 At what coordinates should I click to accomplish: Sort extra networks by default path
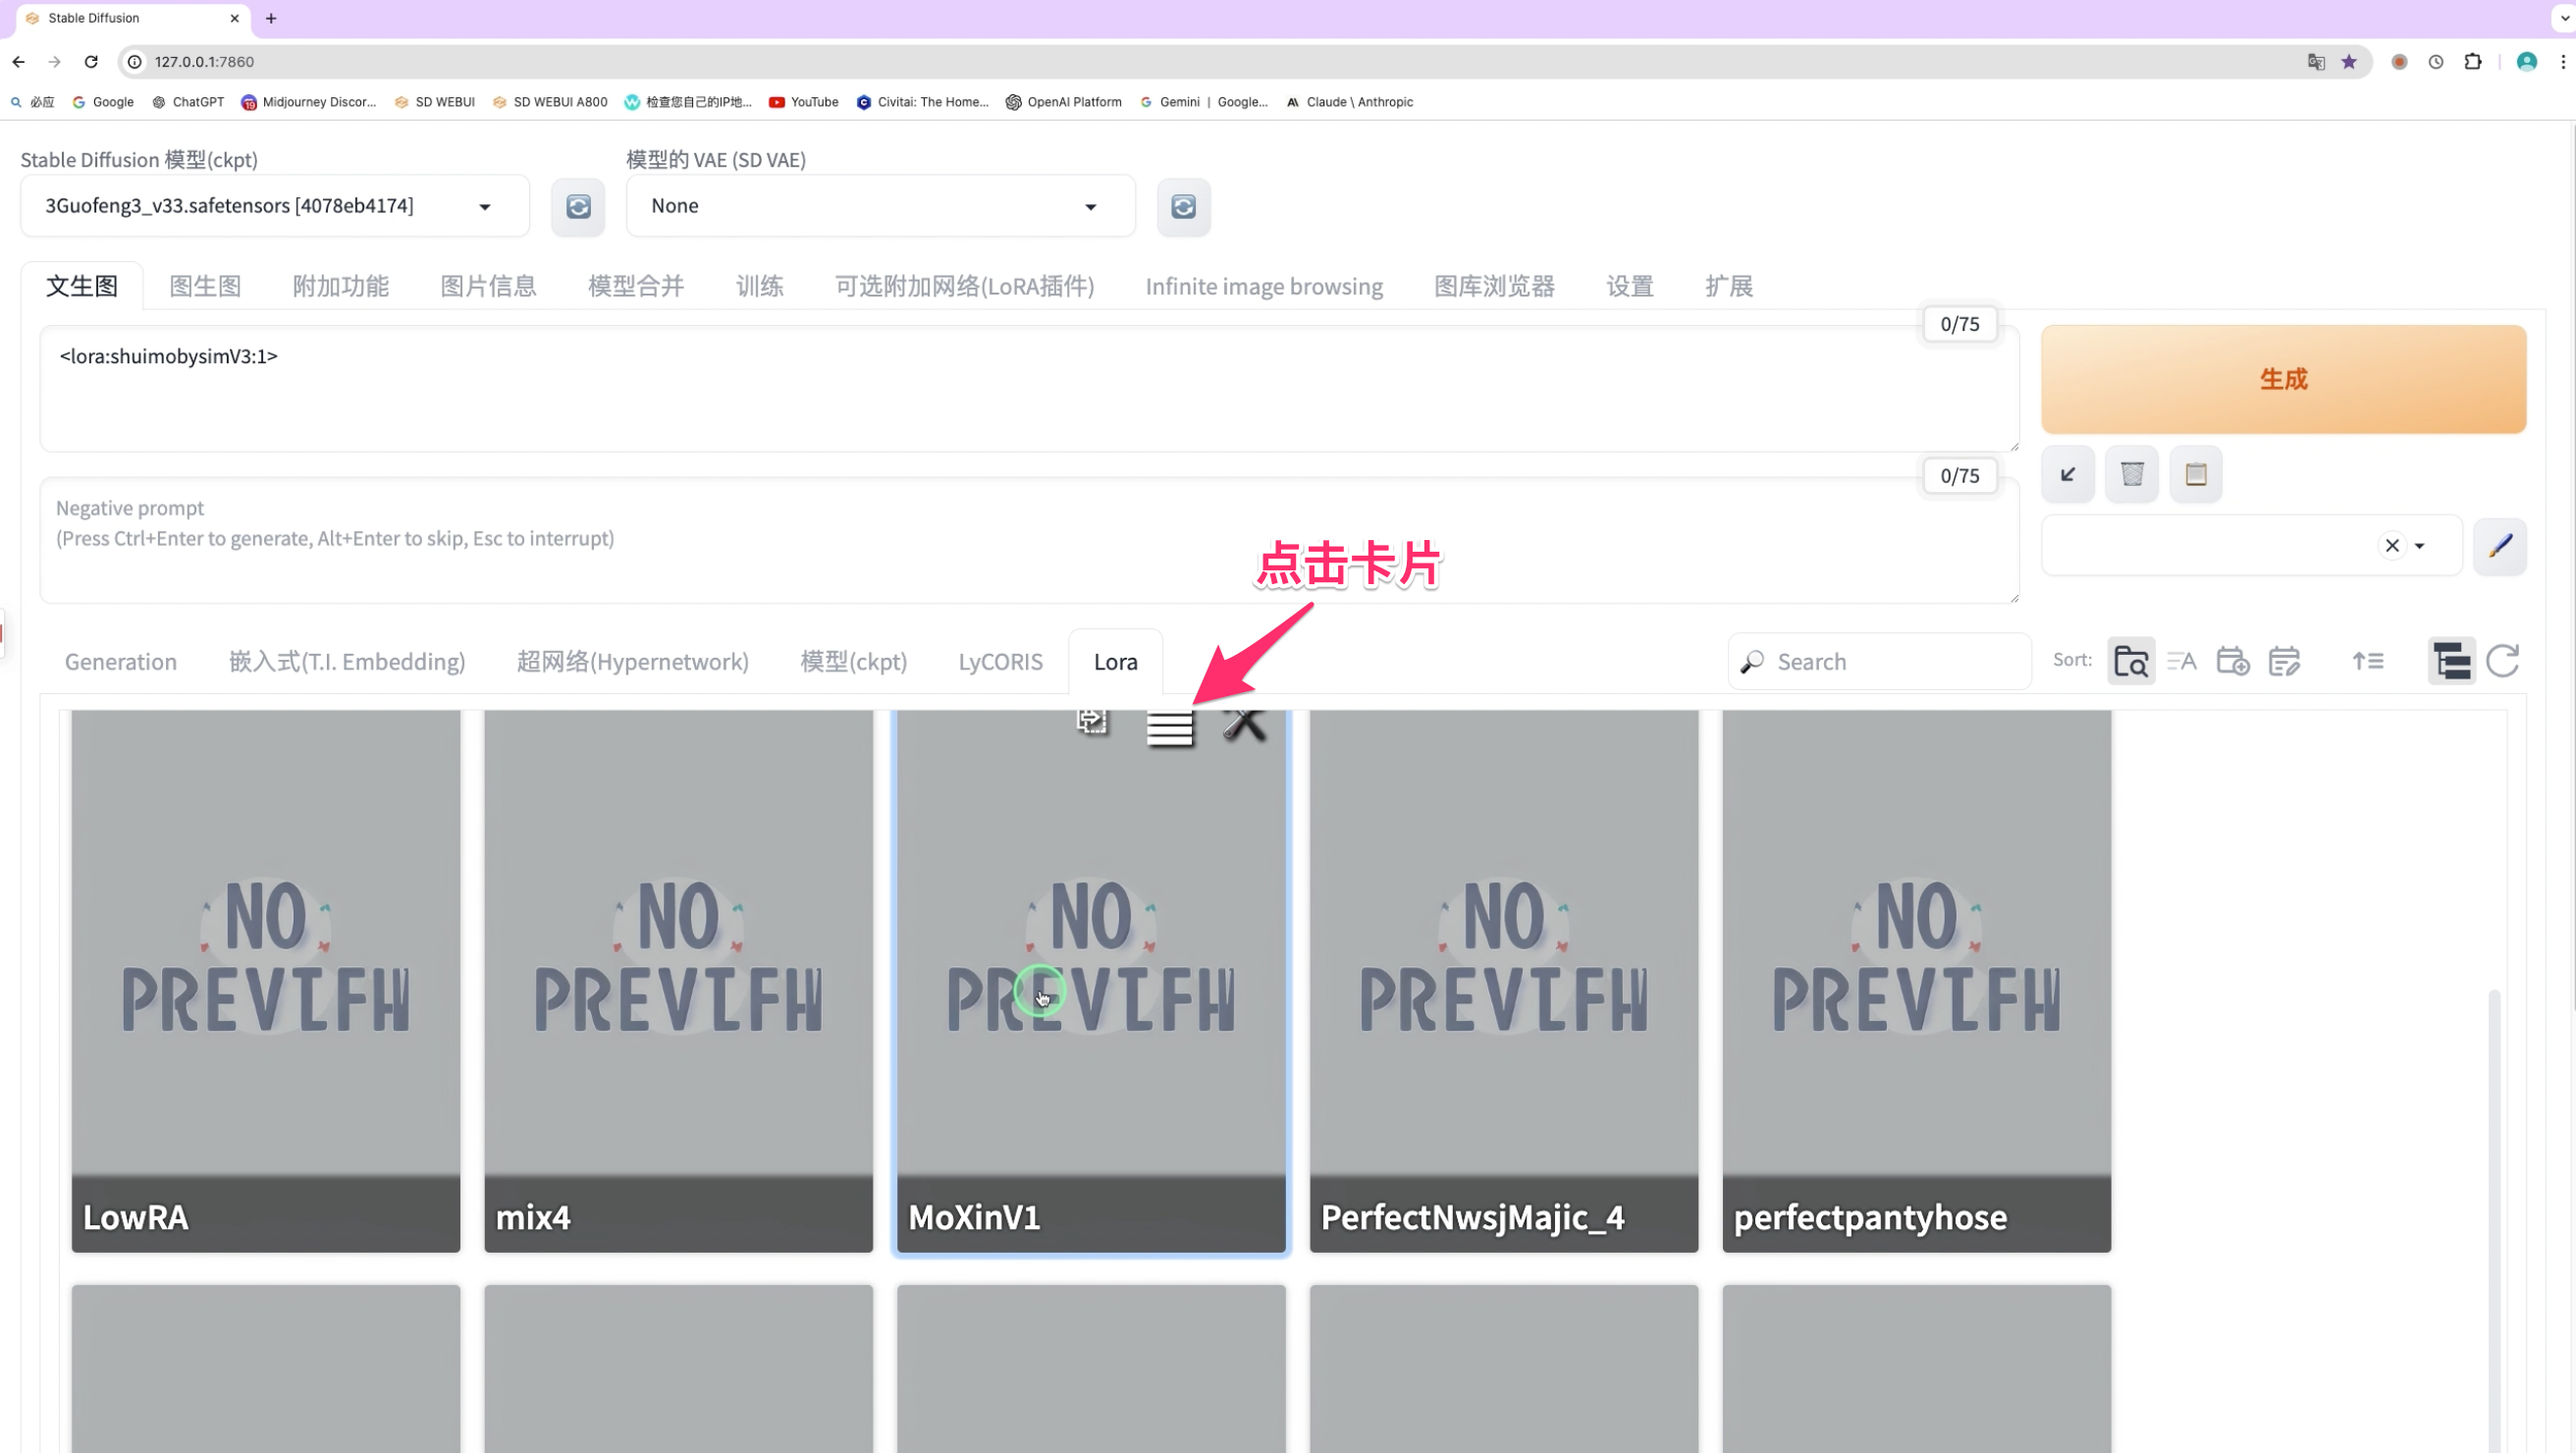click(x=2131, y=661)
